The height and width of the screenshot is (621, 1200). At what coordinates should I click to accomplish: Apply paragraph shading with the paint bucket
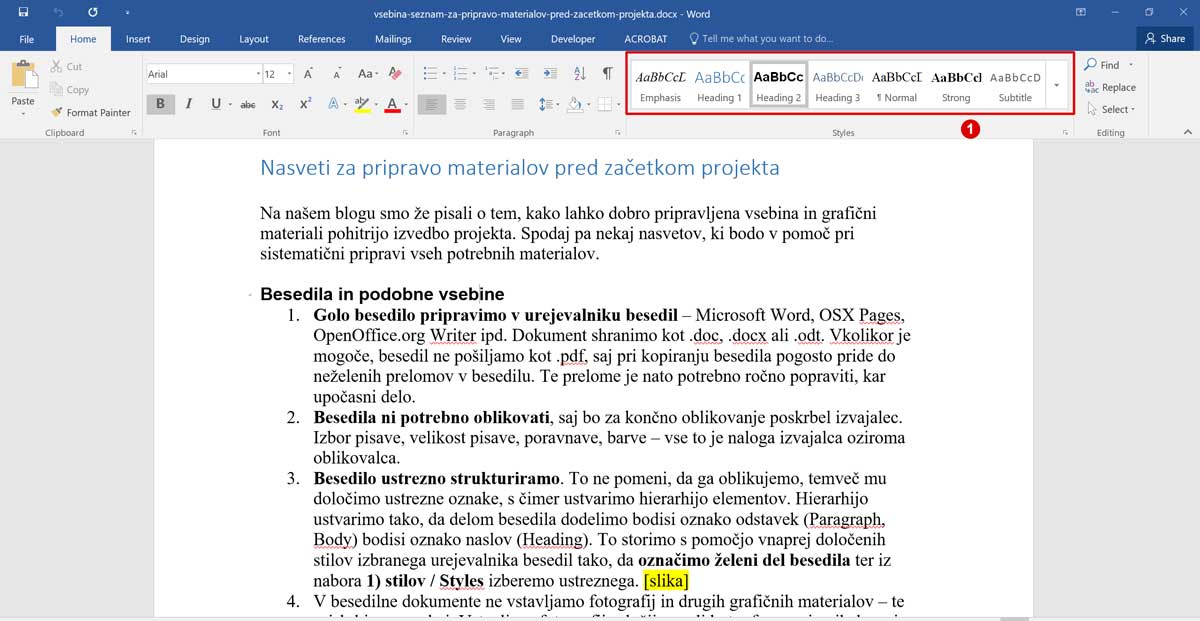coord(574,104)
